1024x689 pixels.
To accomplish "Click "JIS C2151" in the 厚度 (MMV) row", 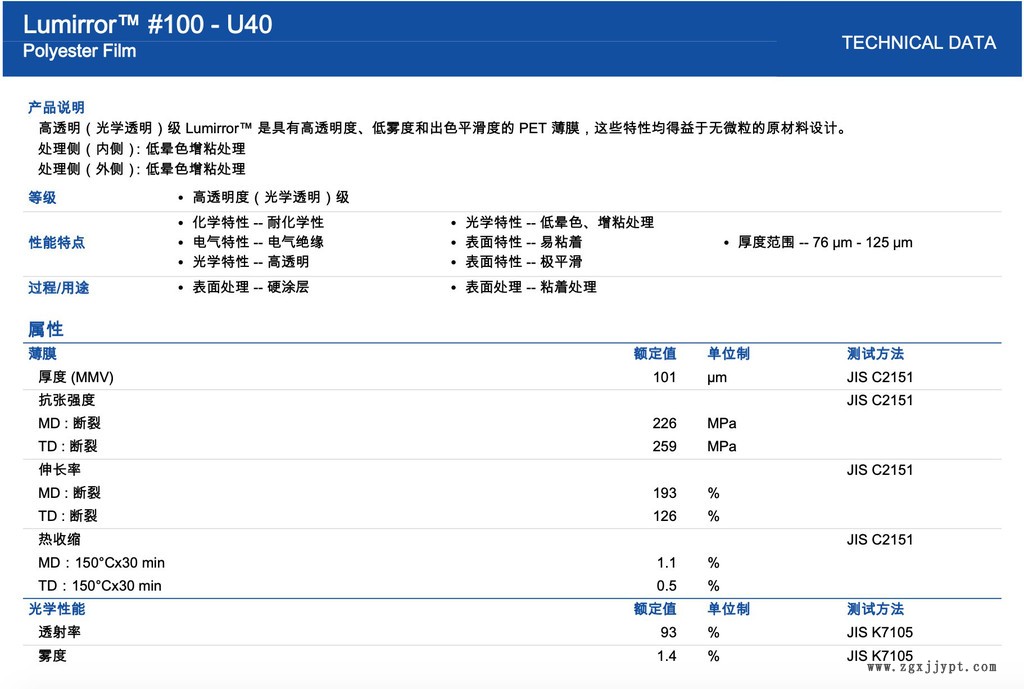I will 880,377.
